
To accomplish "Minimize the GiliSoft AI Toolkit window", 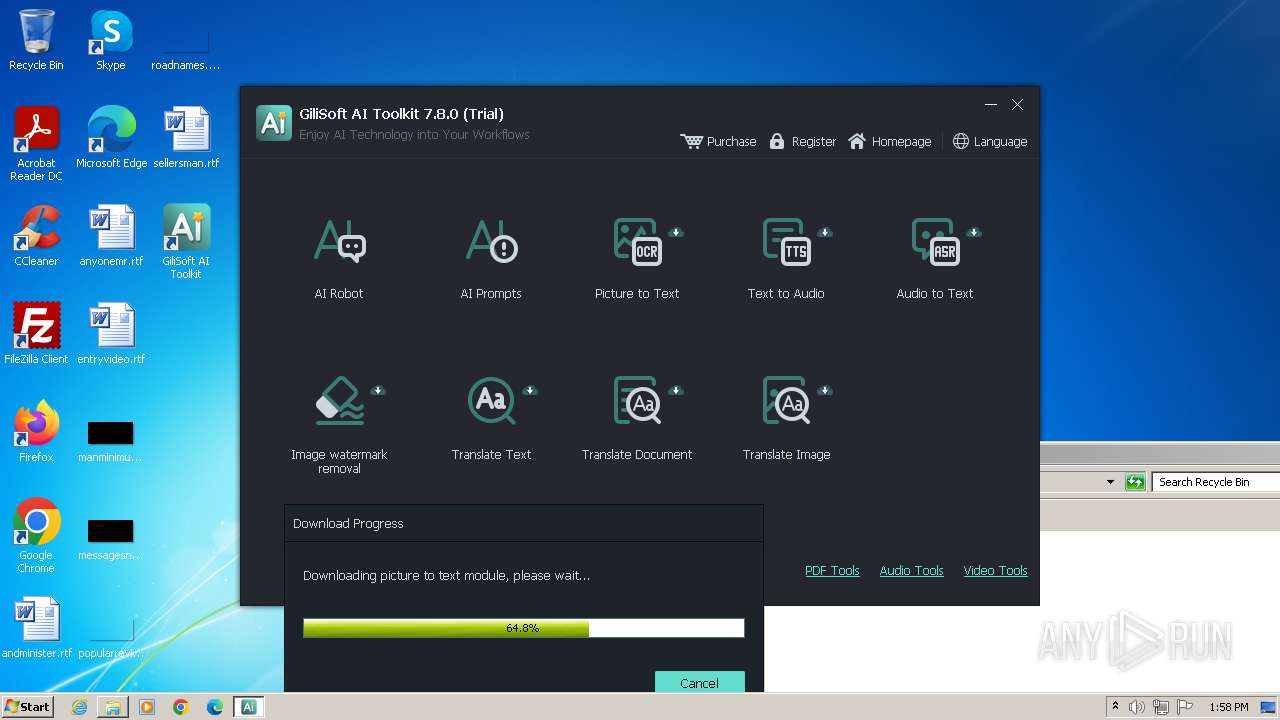I will 991,104.
